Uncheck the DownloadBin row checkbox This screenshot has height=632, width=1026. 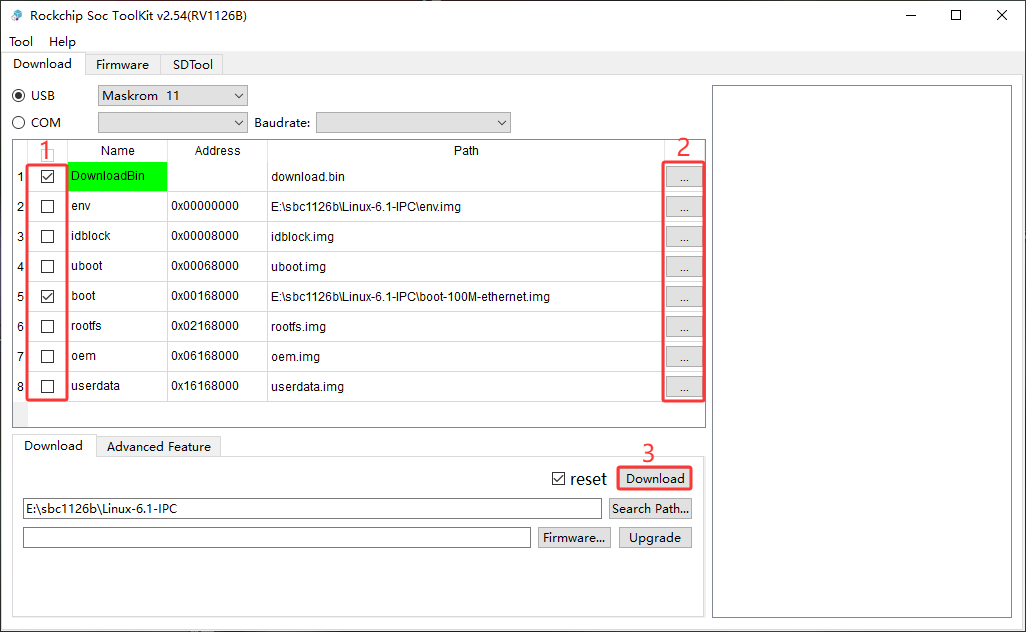[x=47, y=177]
